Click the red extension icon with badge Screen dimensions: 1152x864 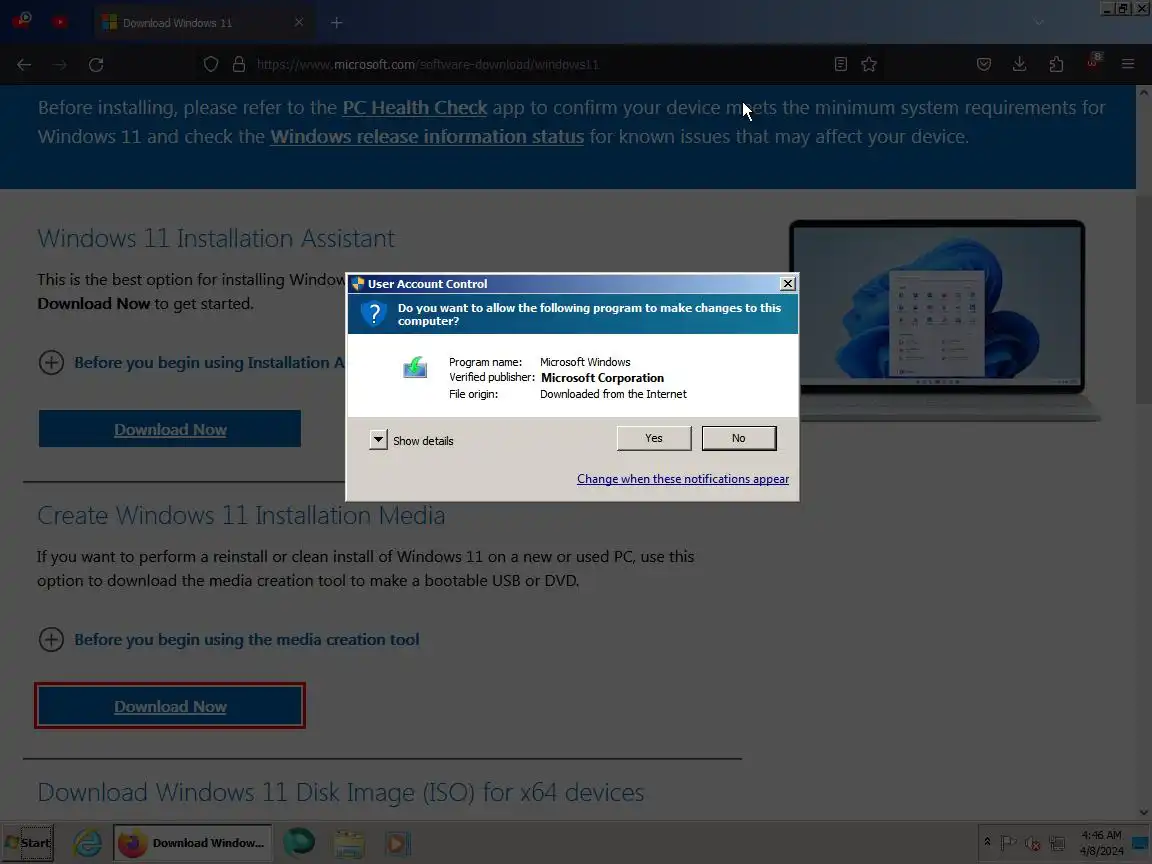point(1093,62)
